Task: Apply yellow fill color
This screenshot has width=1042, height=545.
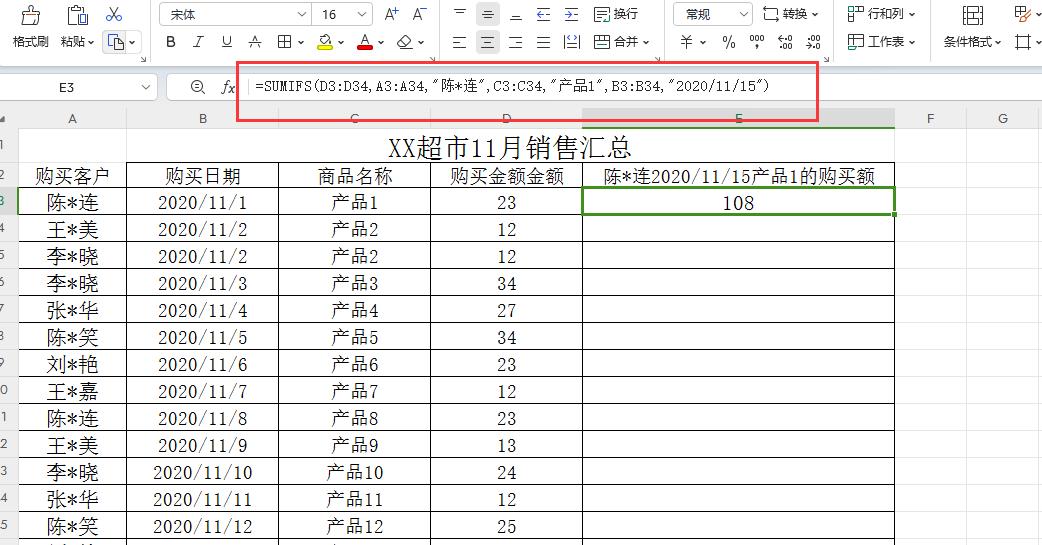Action: point(325,43)
